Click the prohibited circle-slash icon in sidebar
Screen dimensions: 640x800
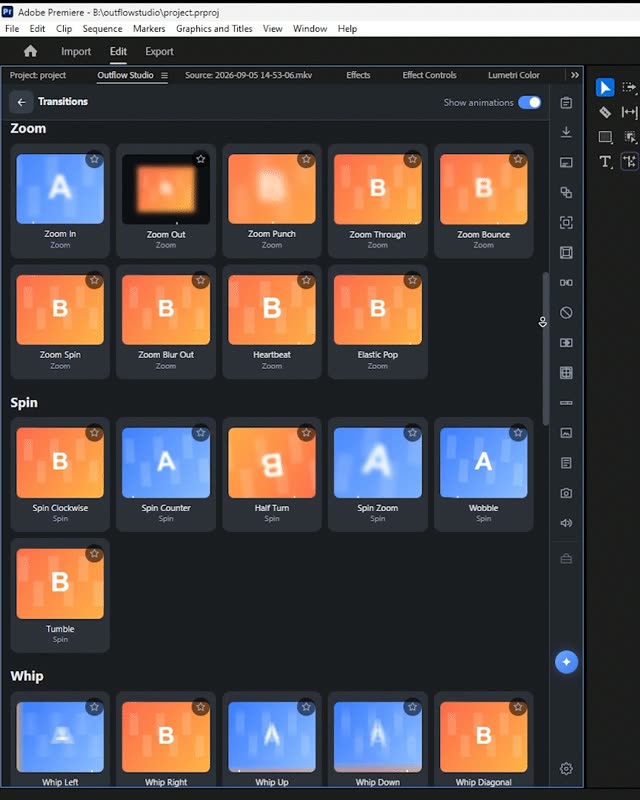pos(566,313)
